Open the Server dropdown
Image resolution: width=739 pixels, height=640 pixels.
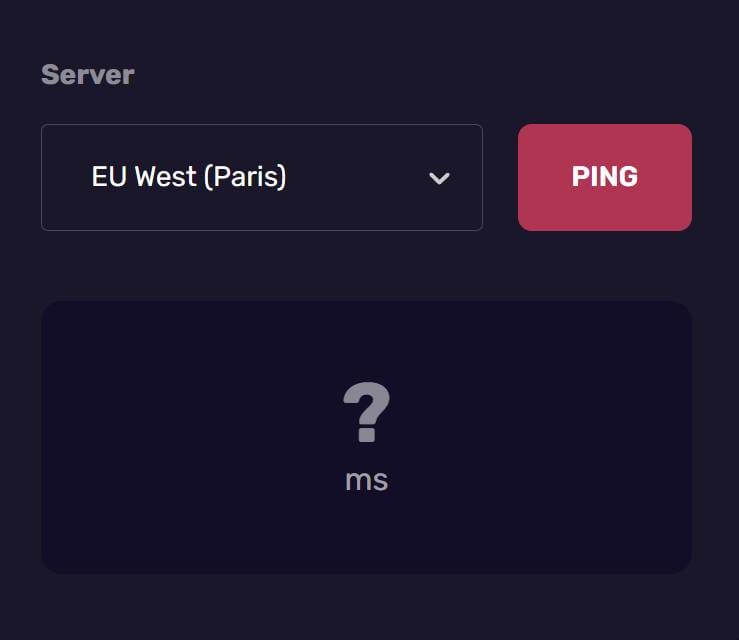point(261,177)
